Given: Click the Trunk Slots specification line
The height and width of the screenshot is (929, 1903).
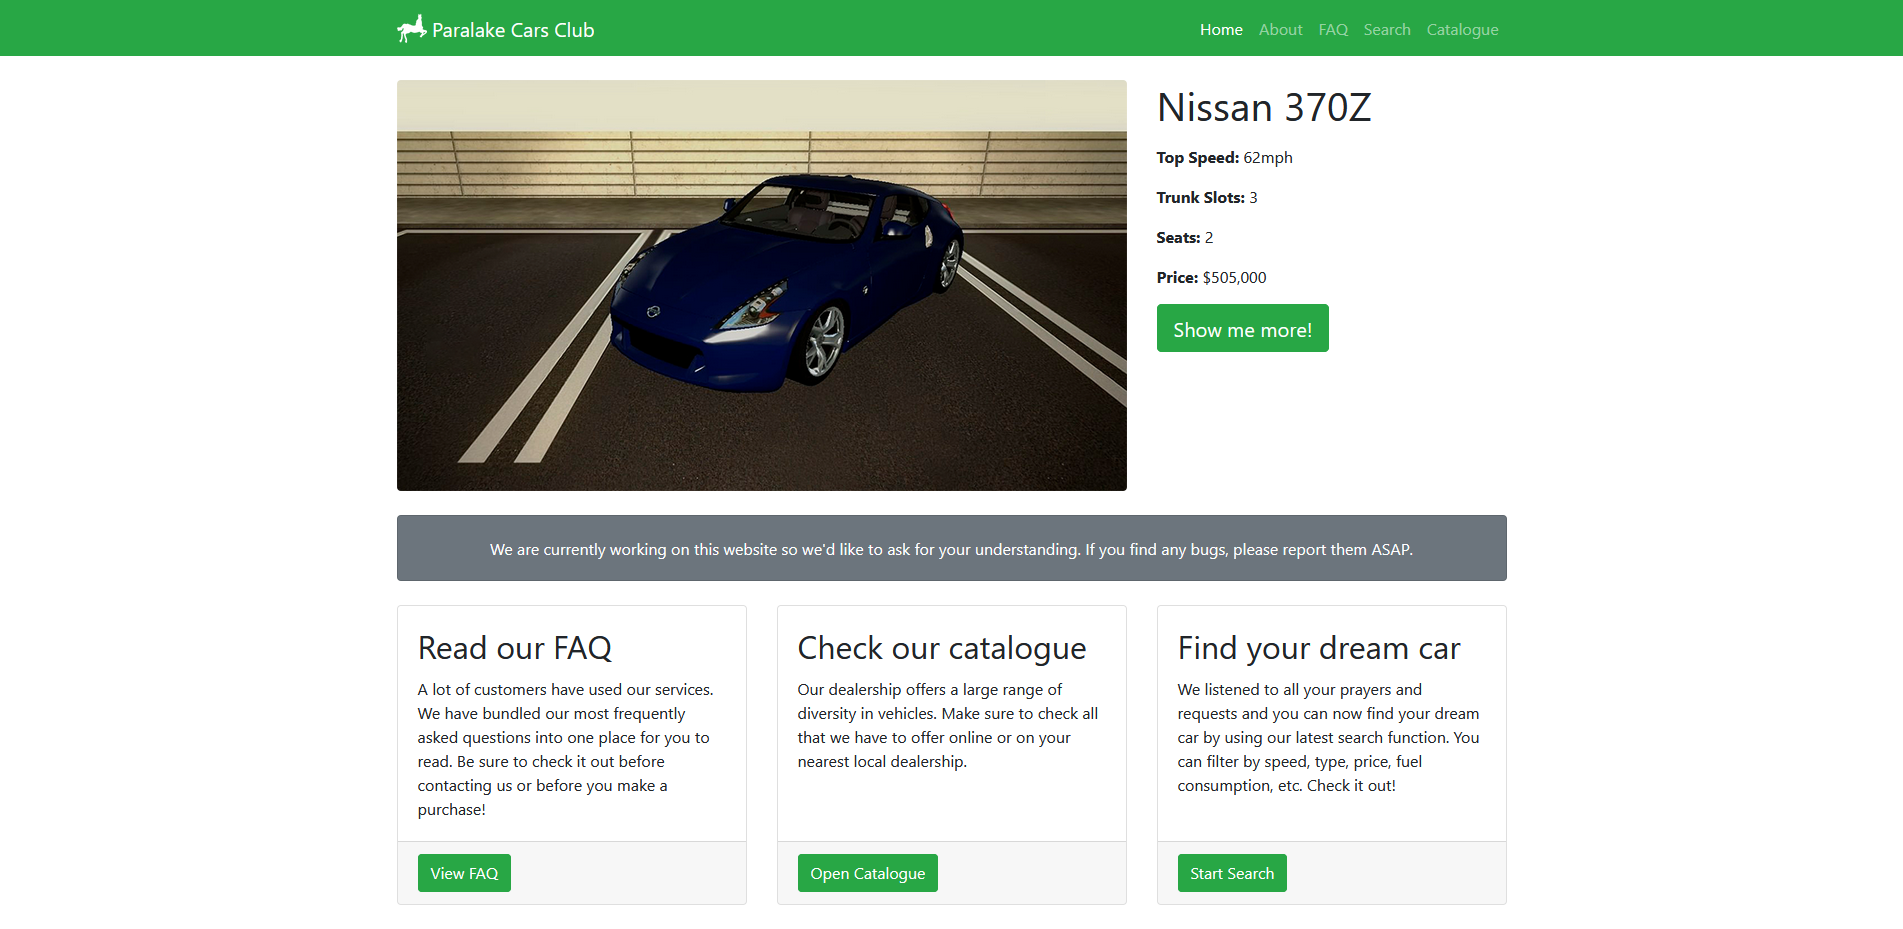Looking at the screenshot, I should click(x=1206, y=198).
